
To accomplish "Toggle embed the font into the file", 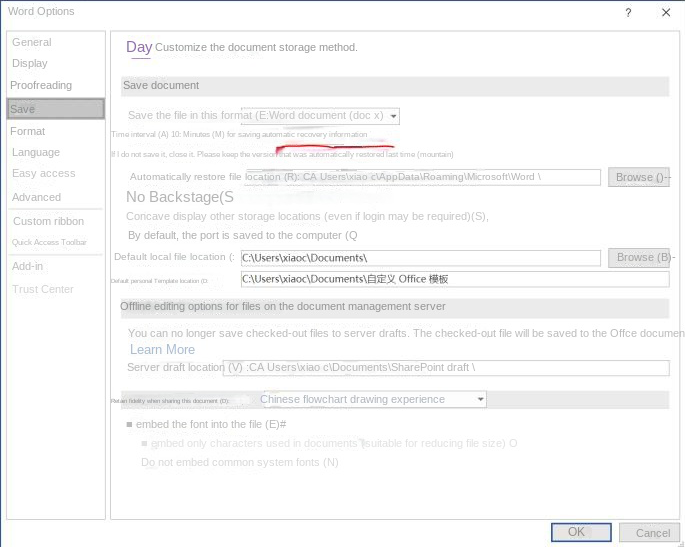I will point(130,425).
